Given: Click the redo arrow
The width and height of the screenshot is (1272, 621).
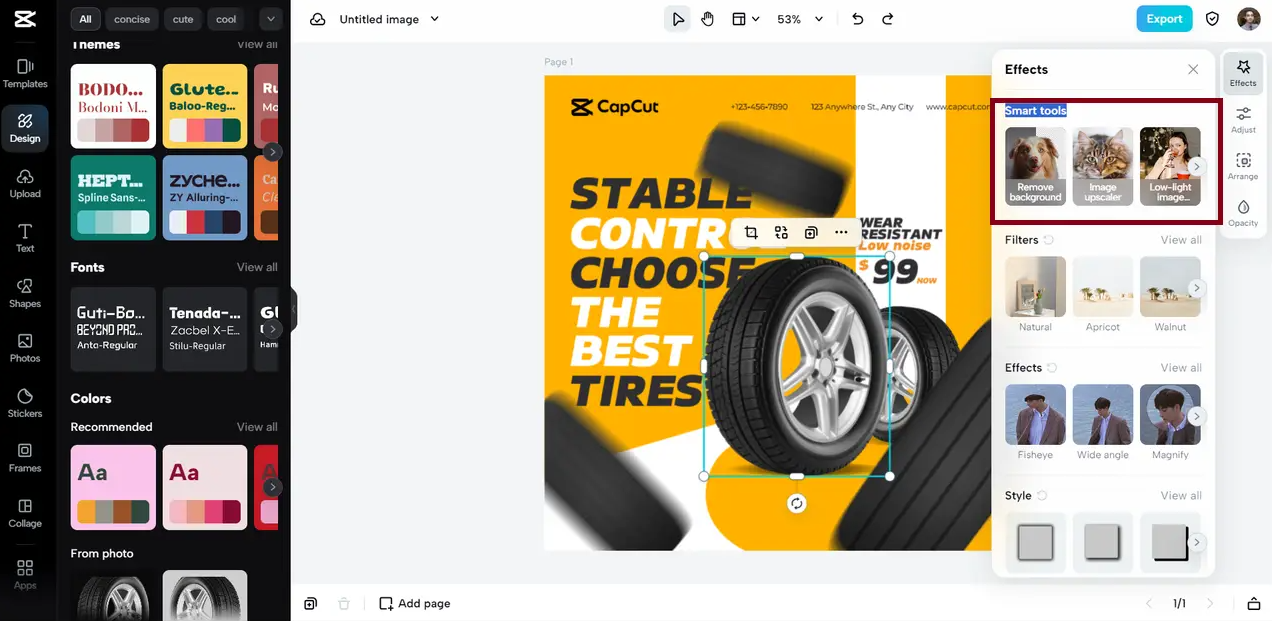Looking at the screenshot, I should coord(887,19).
